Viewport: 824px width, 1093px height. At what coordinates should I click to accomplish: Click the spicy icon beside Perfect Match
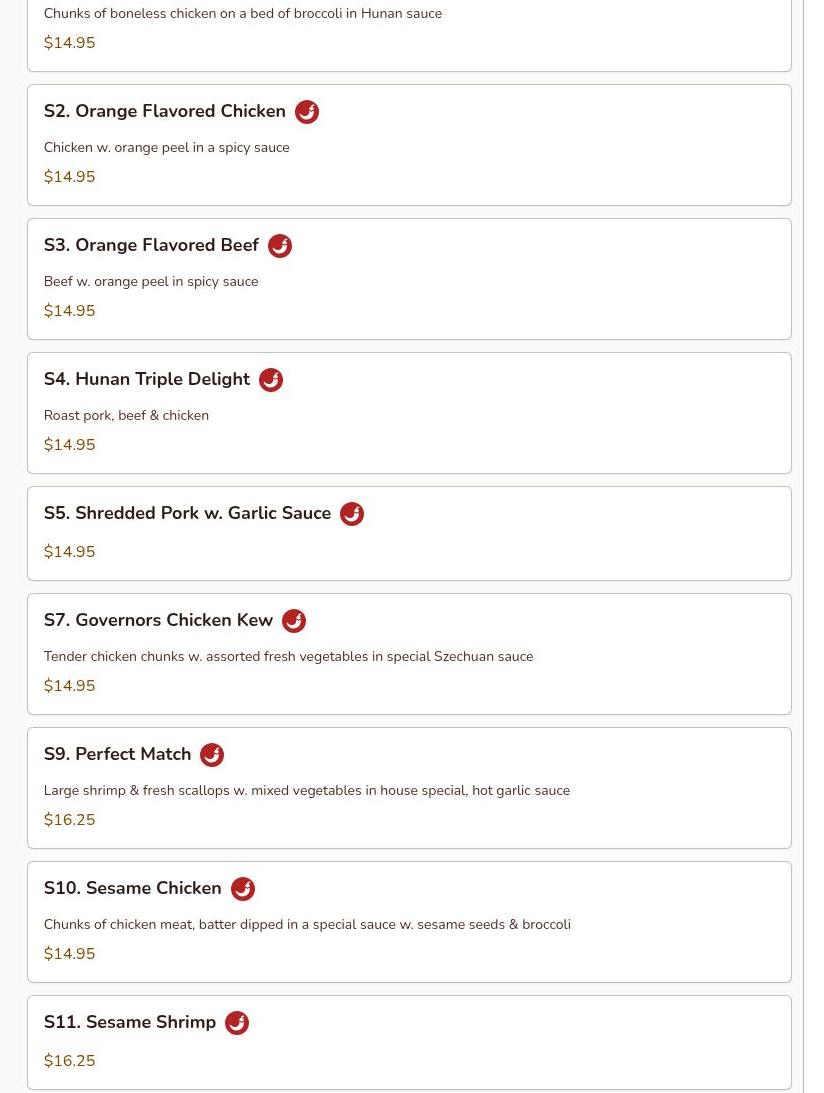tap(212, 754)
